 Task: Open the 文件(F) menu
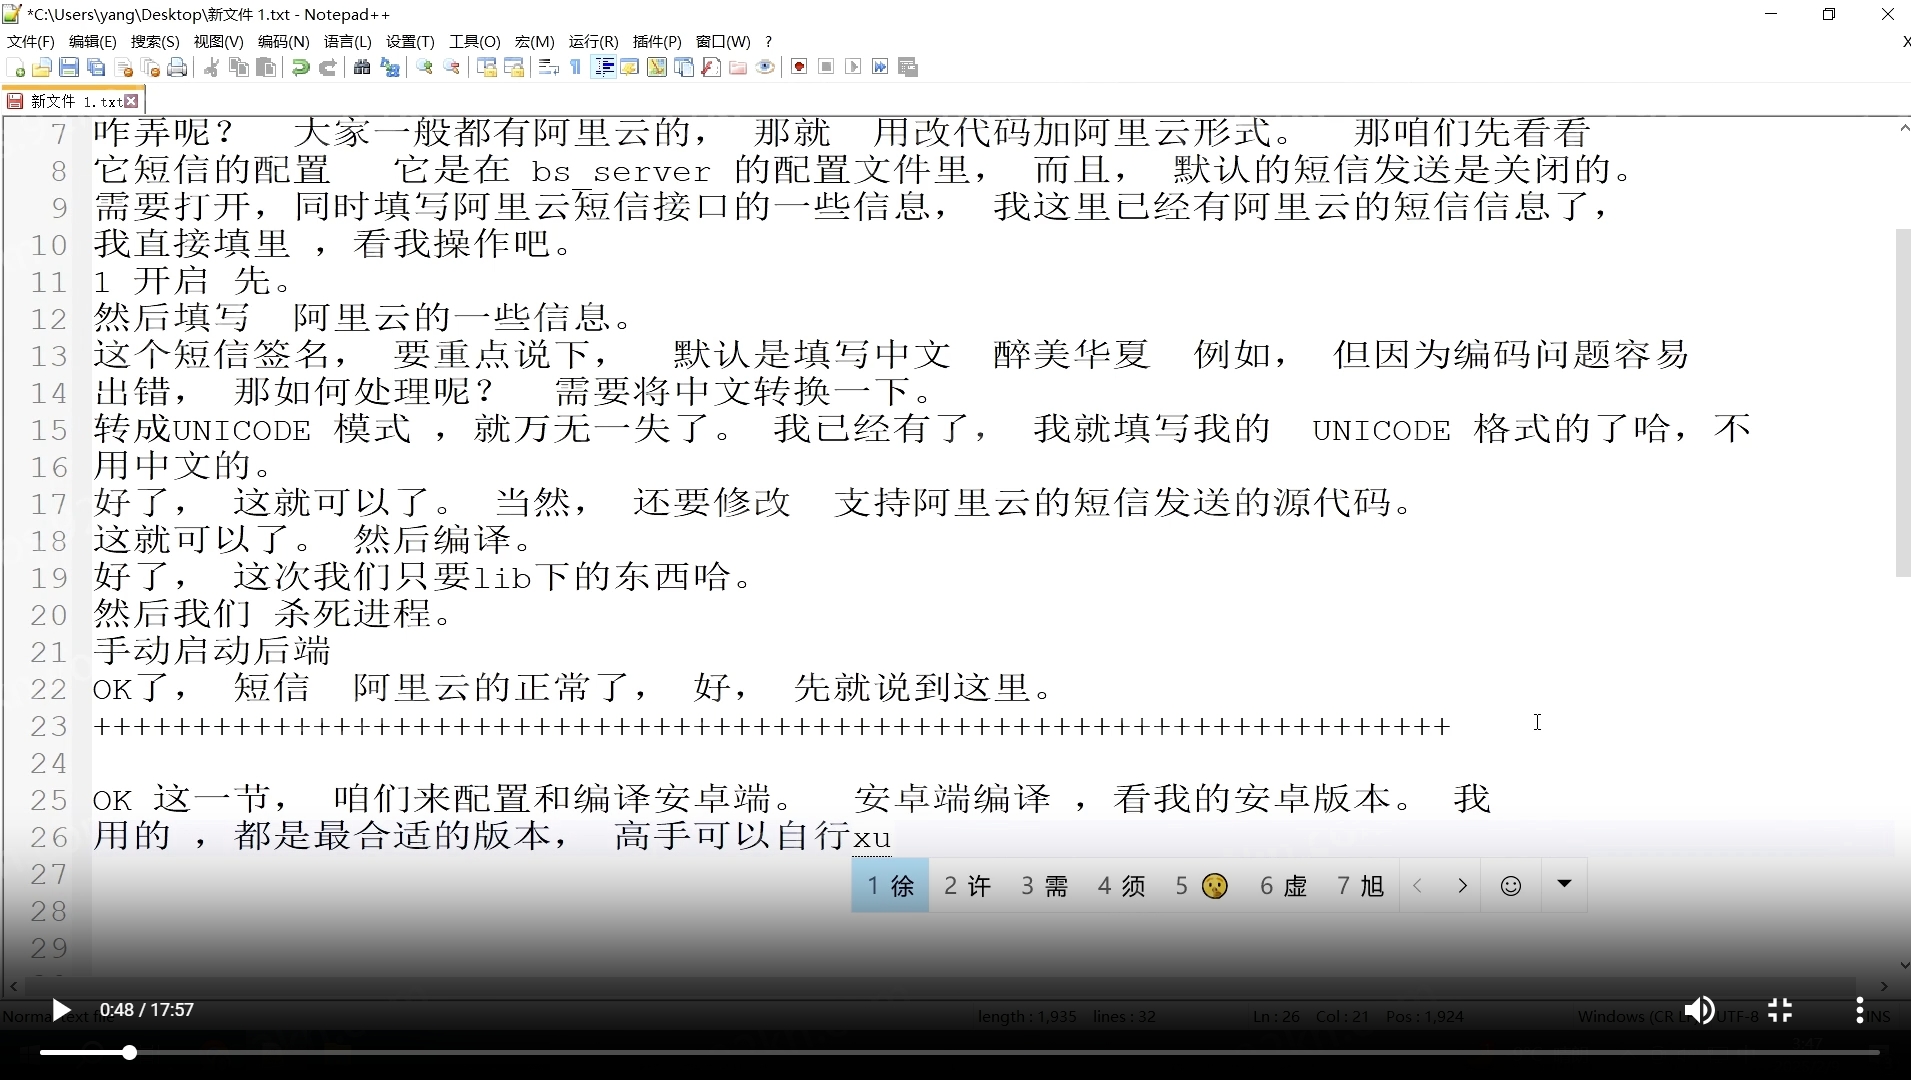tap(30, 41)
